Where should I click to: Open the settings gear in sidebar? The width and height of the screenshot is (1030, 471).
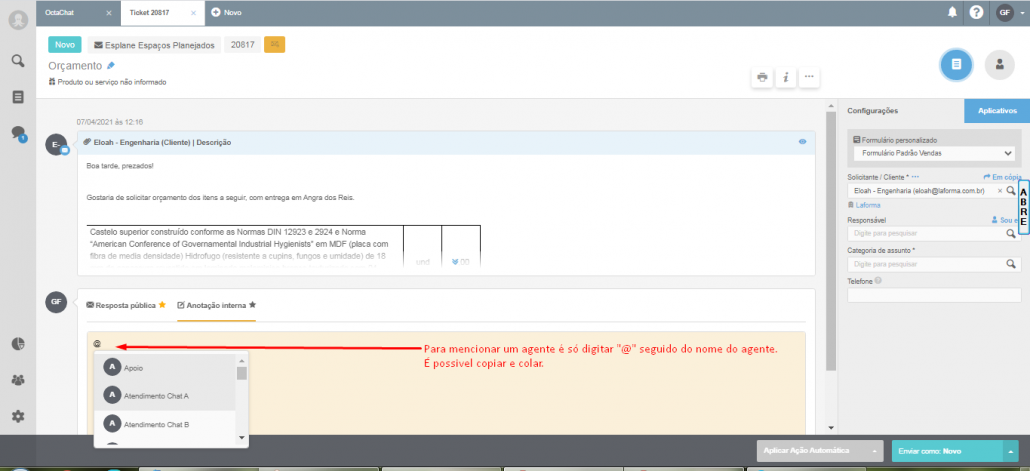(x=17, y=416)
